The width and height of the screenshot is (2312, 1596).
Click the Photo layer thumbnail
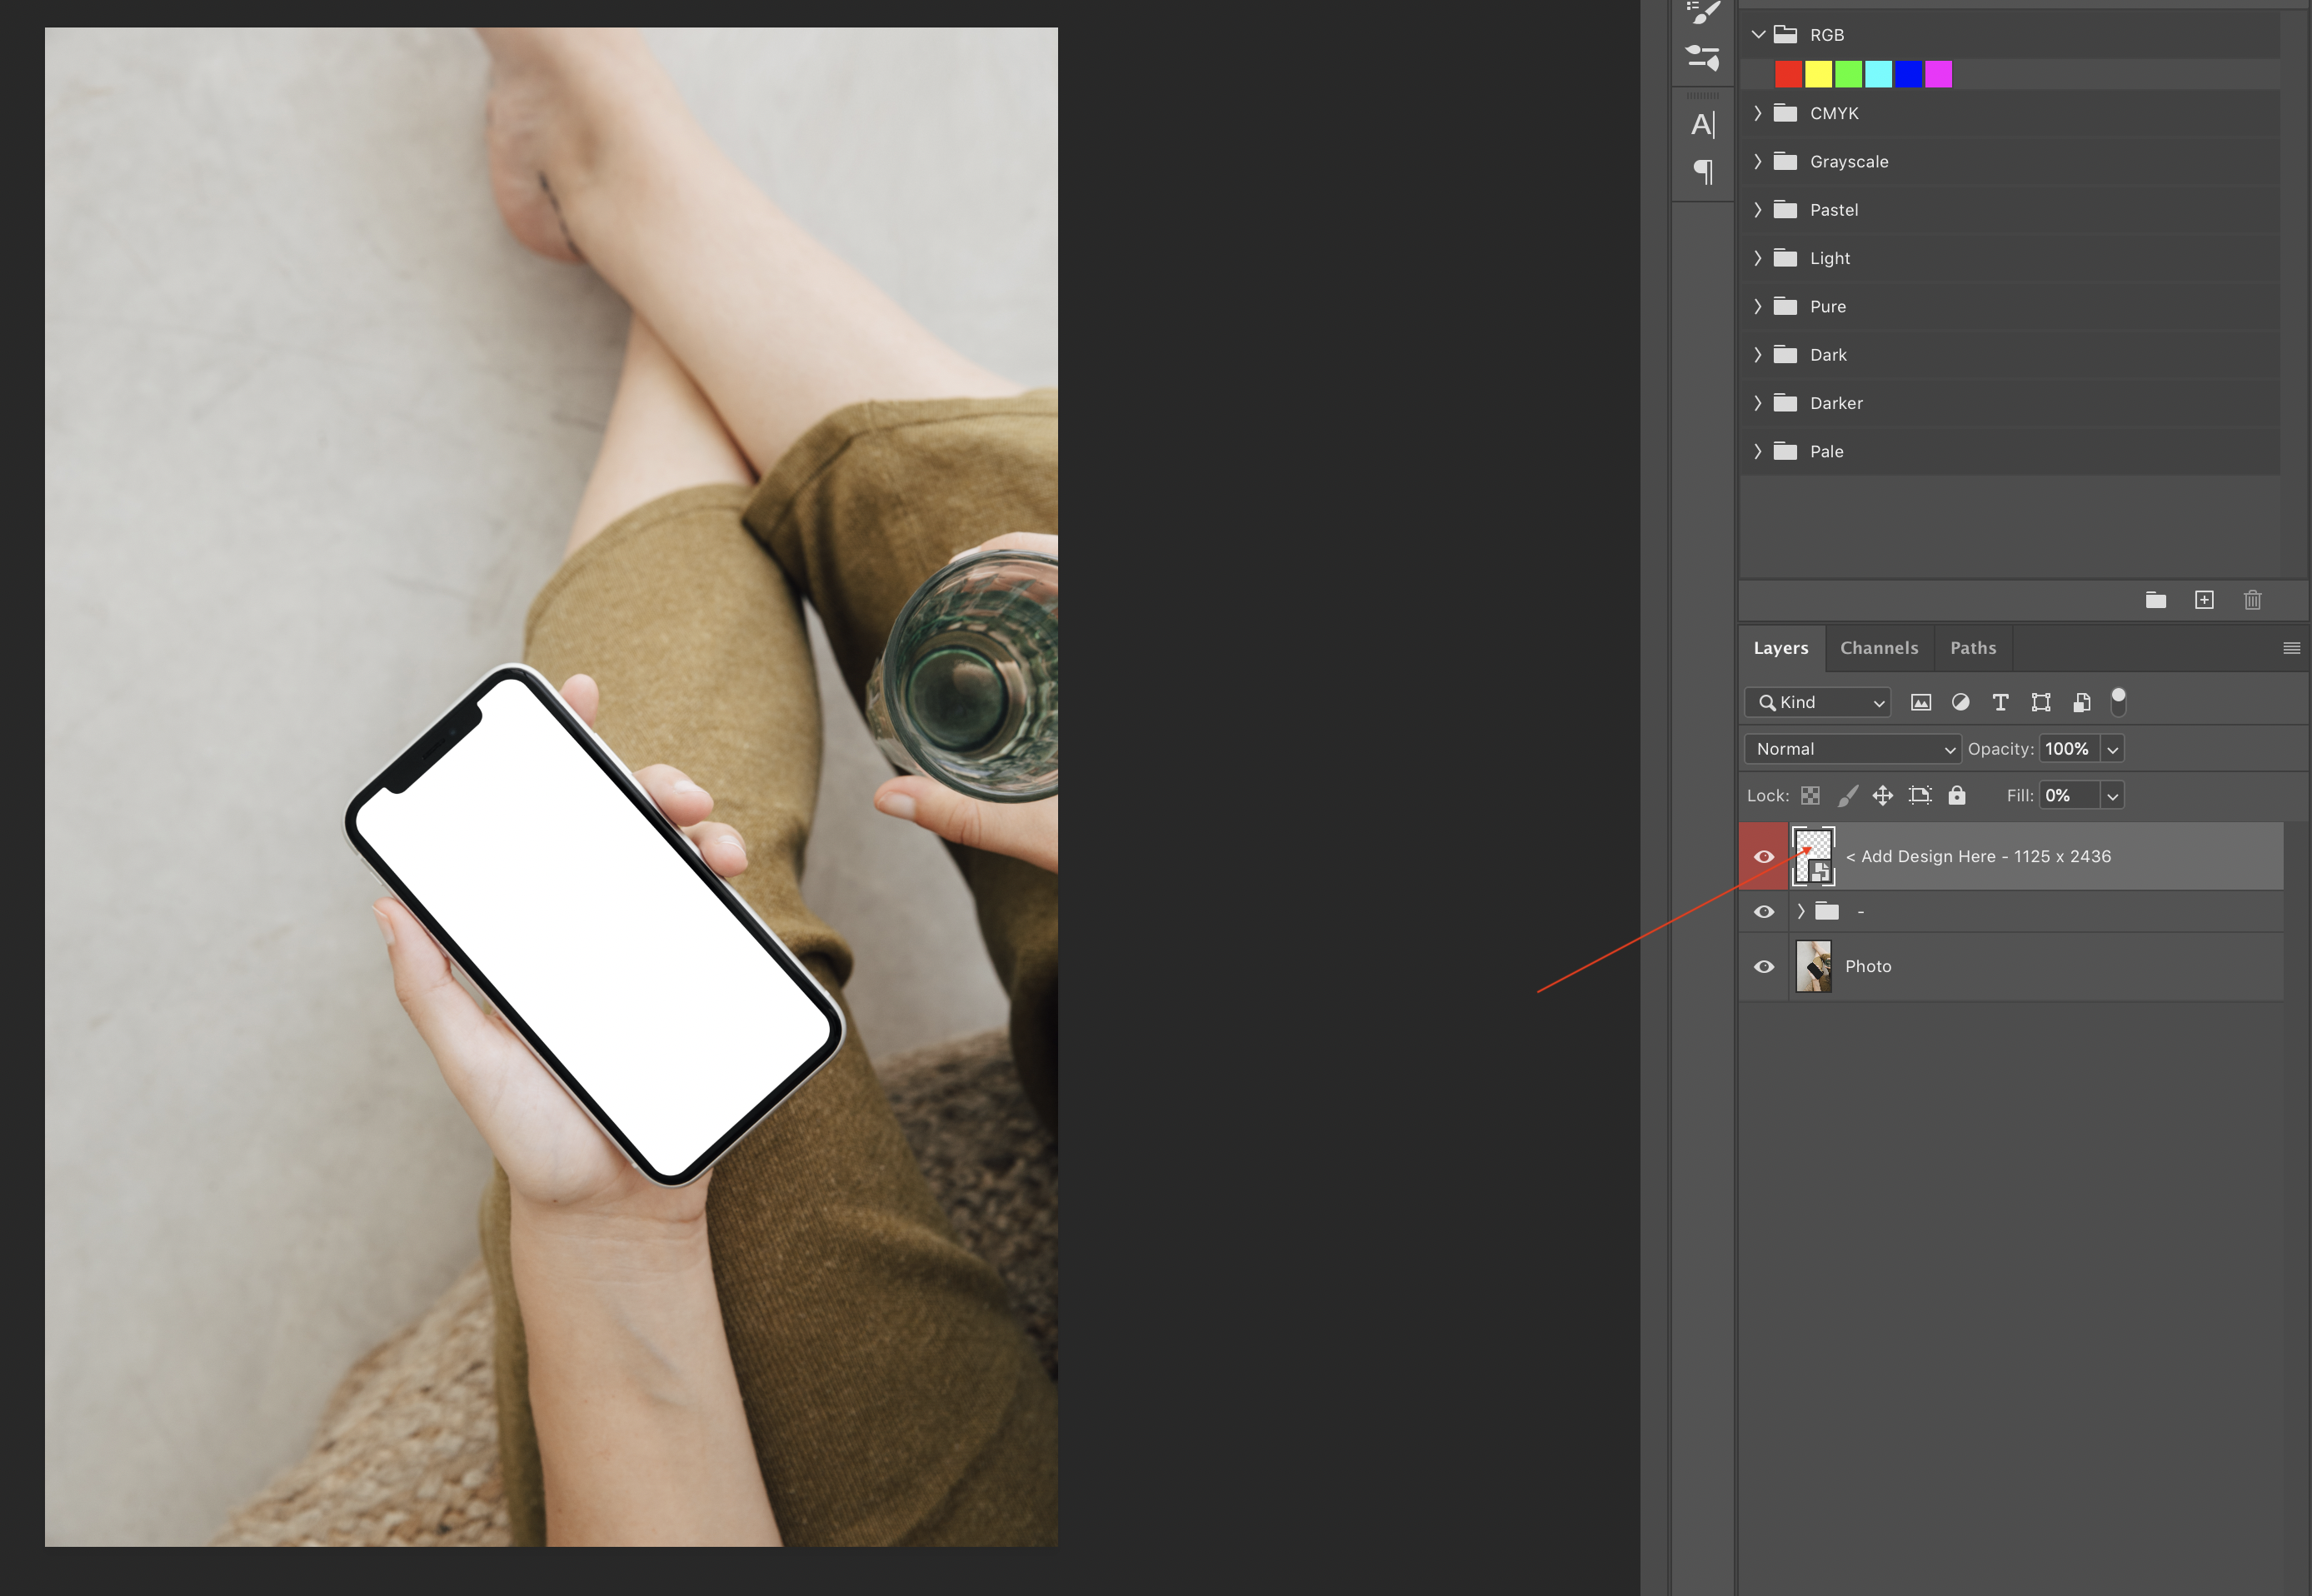[1813, 967]
